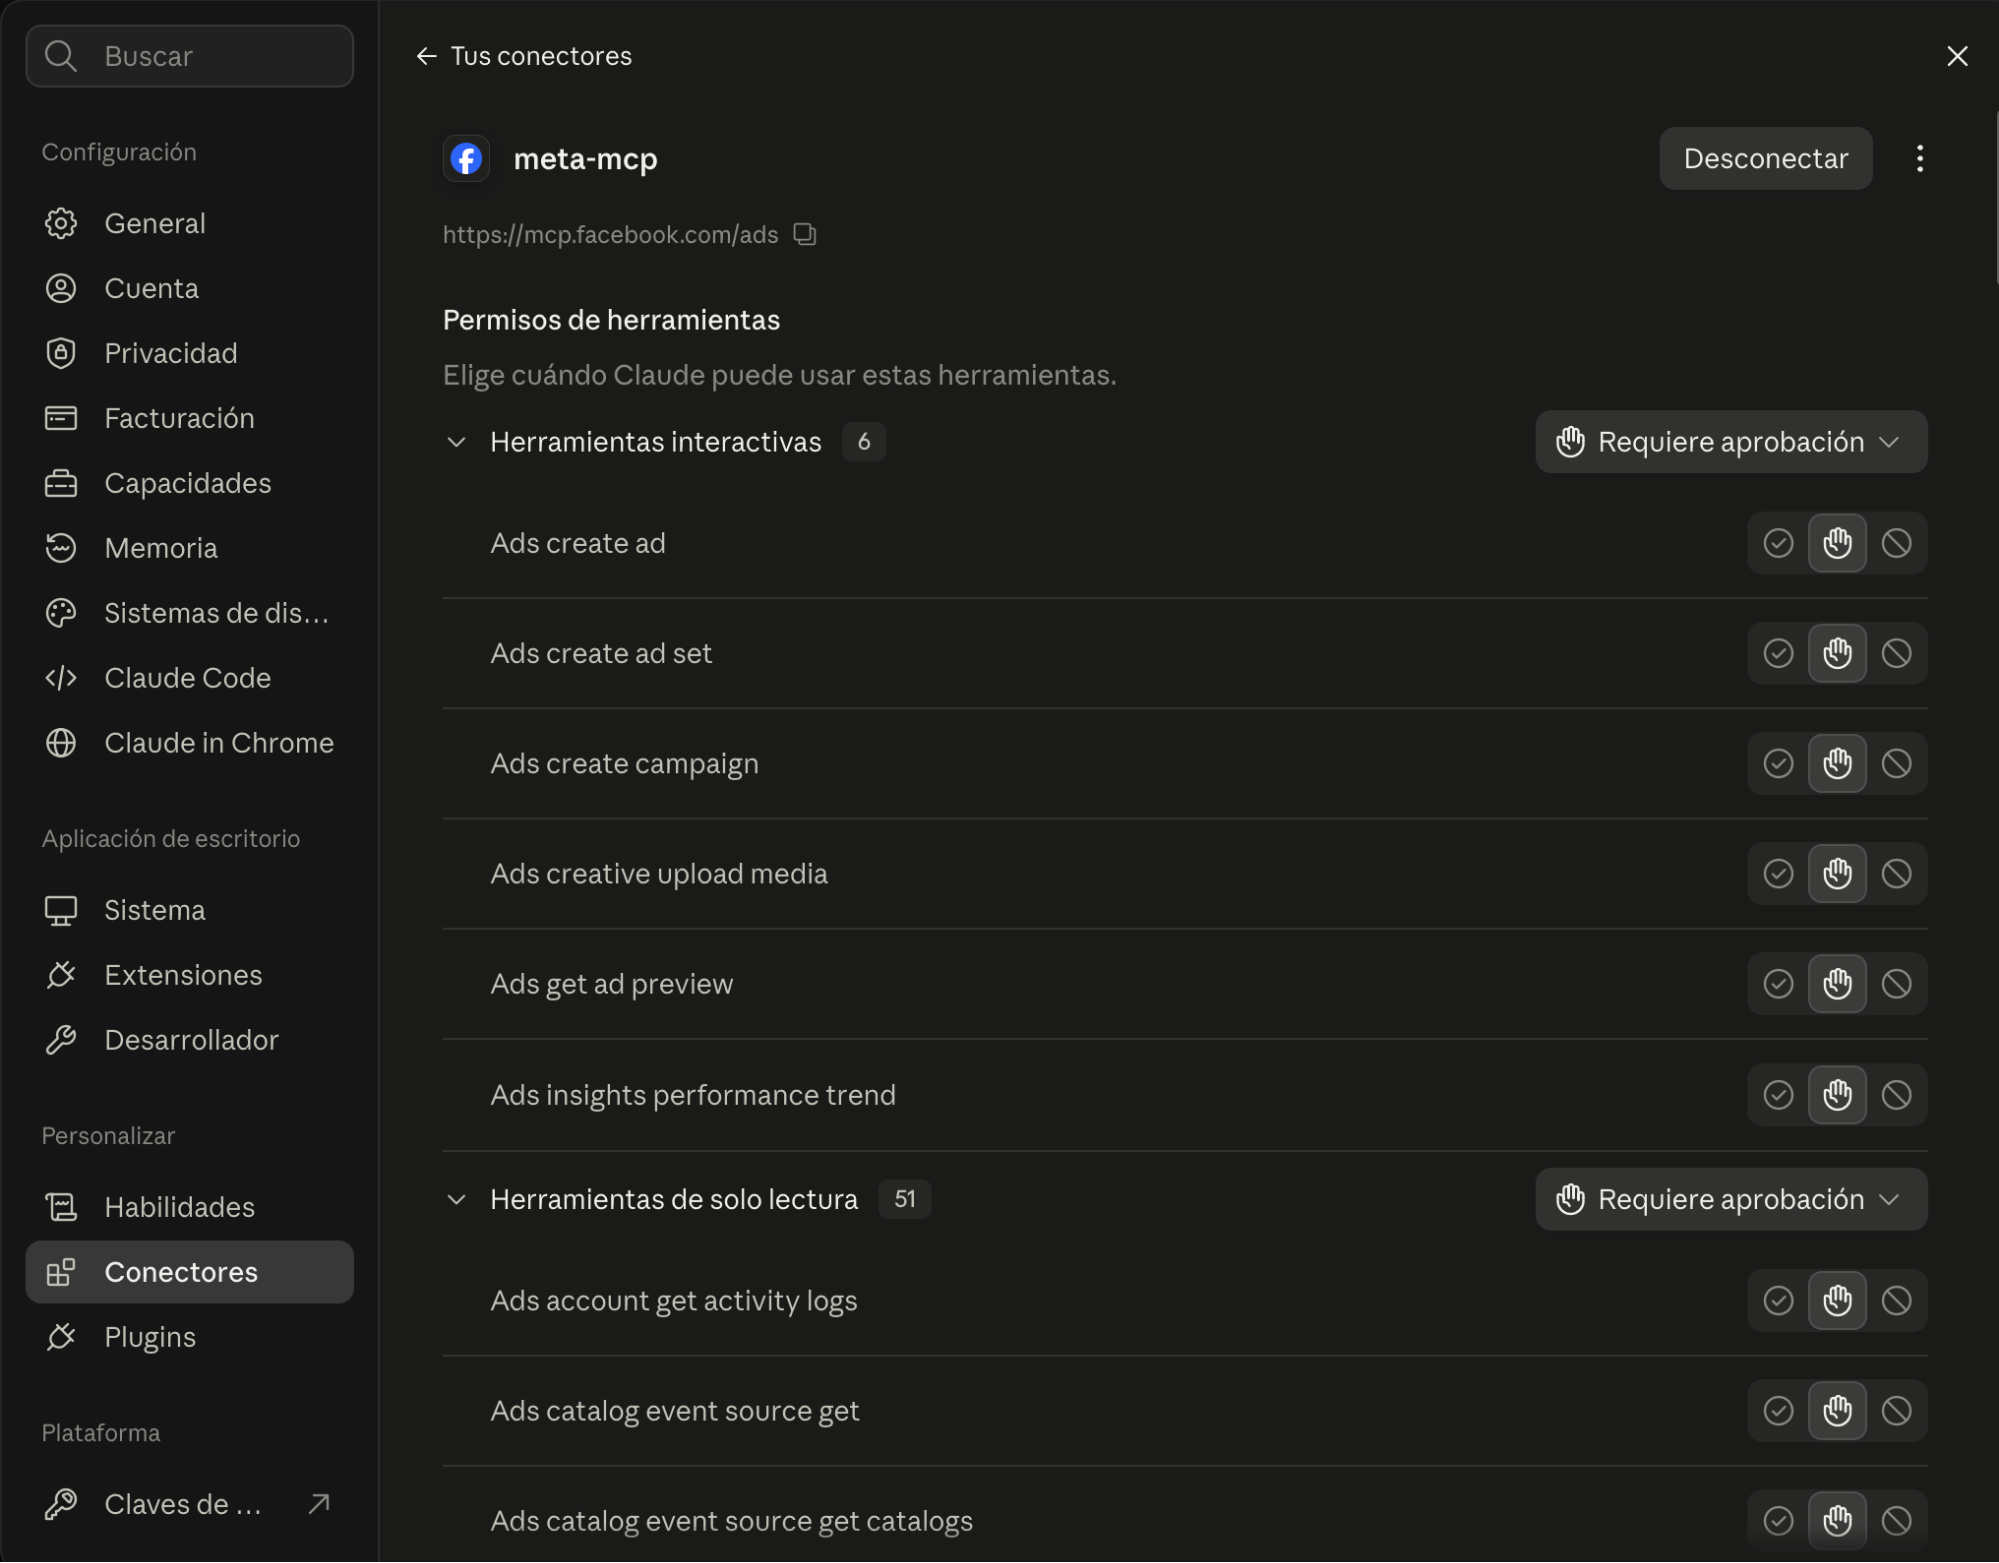Copy the mcp.facebook.com/ads URL

point(805,234)
